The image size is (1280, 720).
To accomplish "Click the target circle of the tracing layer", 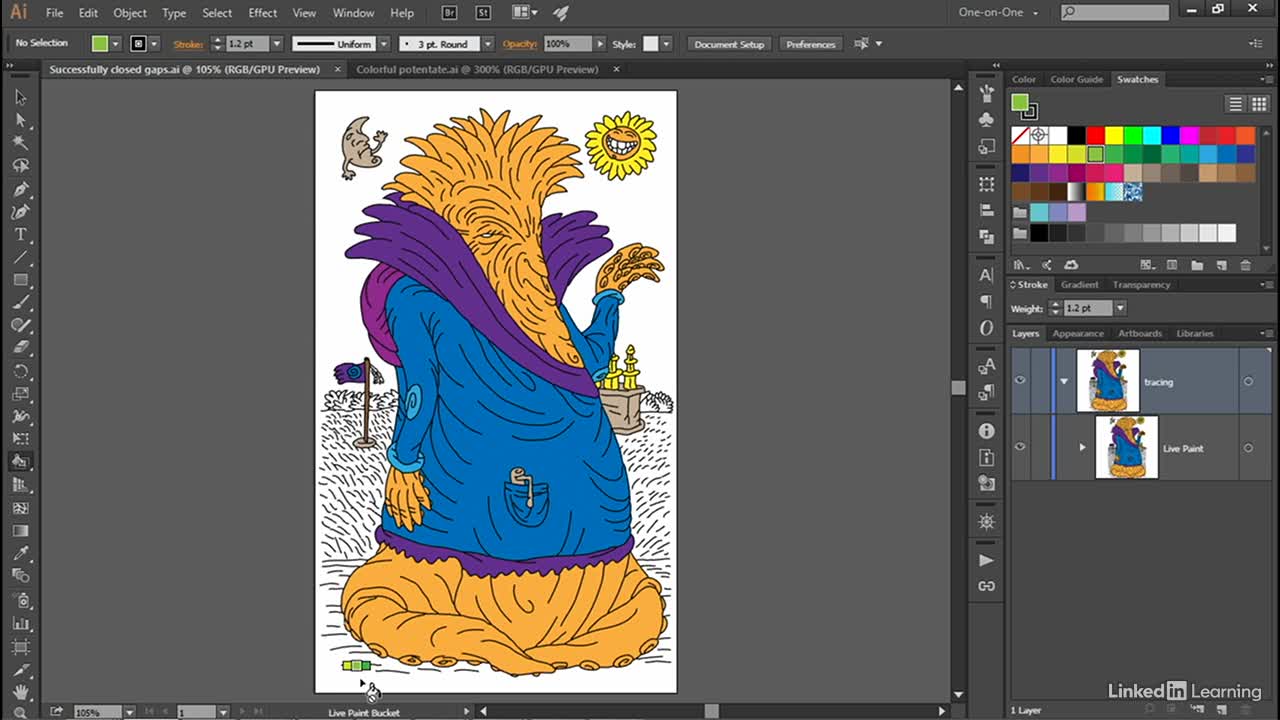I will 1248,381.
